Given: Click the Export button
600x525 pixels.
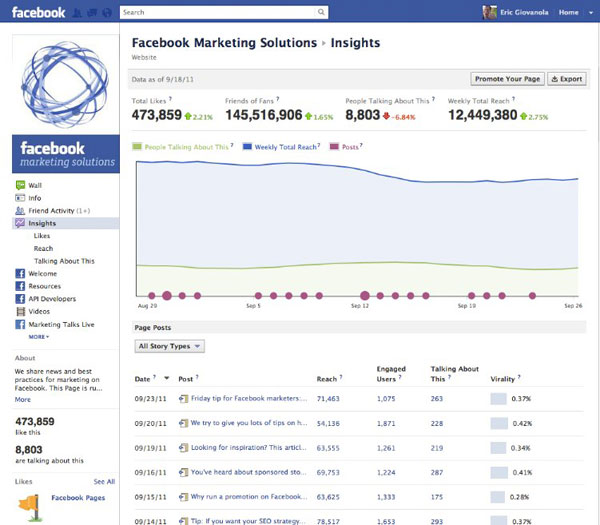Looking at the screenshot, I should point(567,79).
